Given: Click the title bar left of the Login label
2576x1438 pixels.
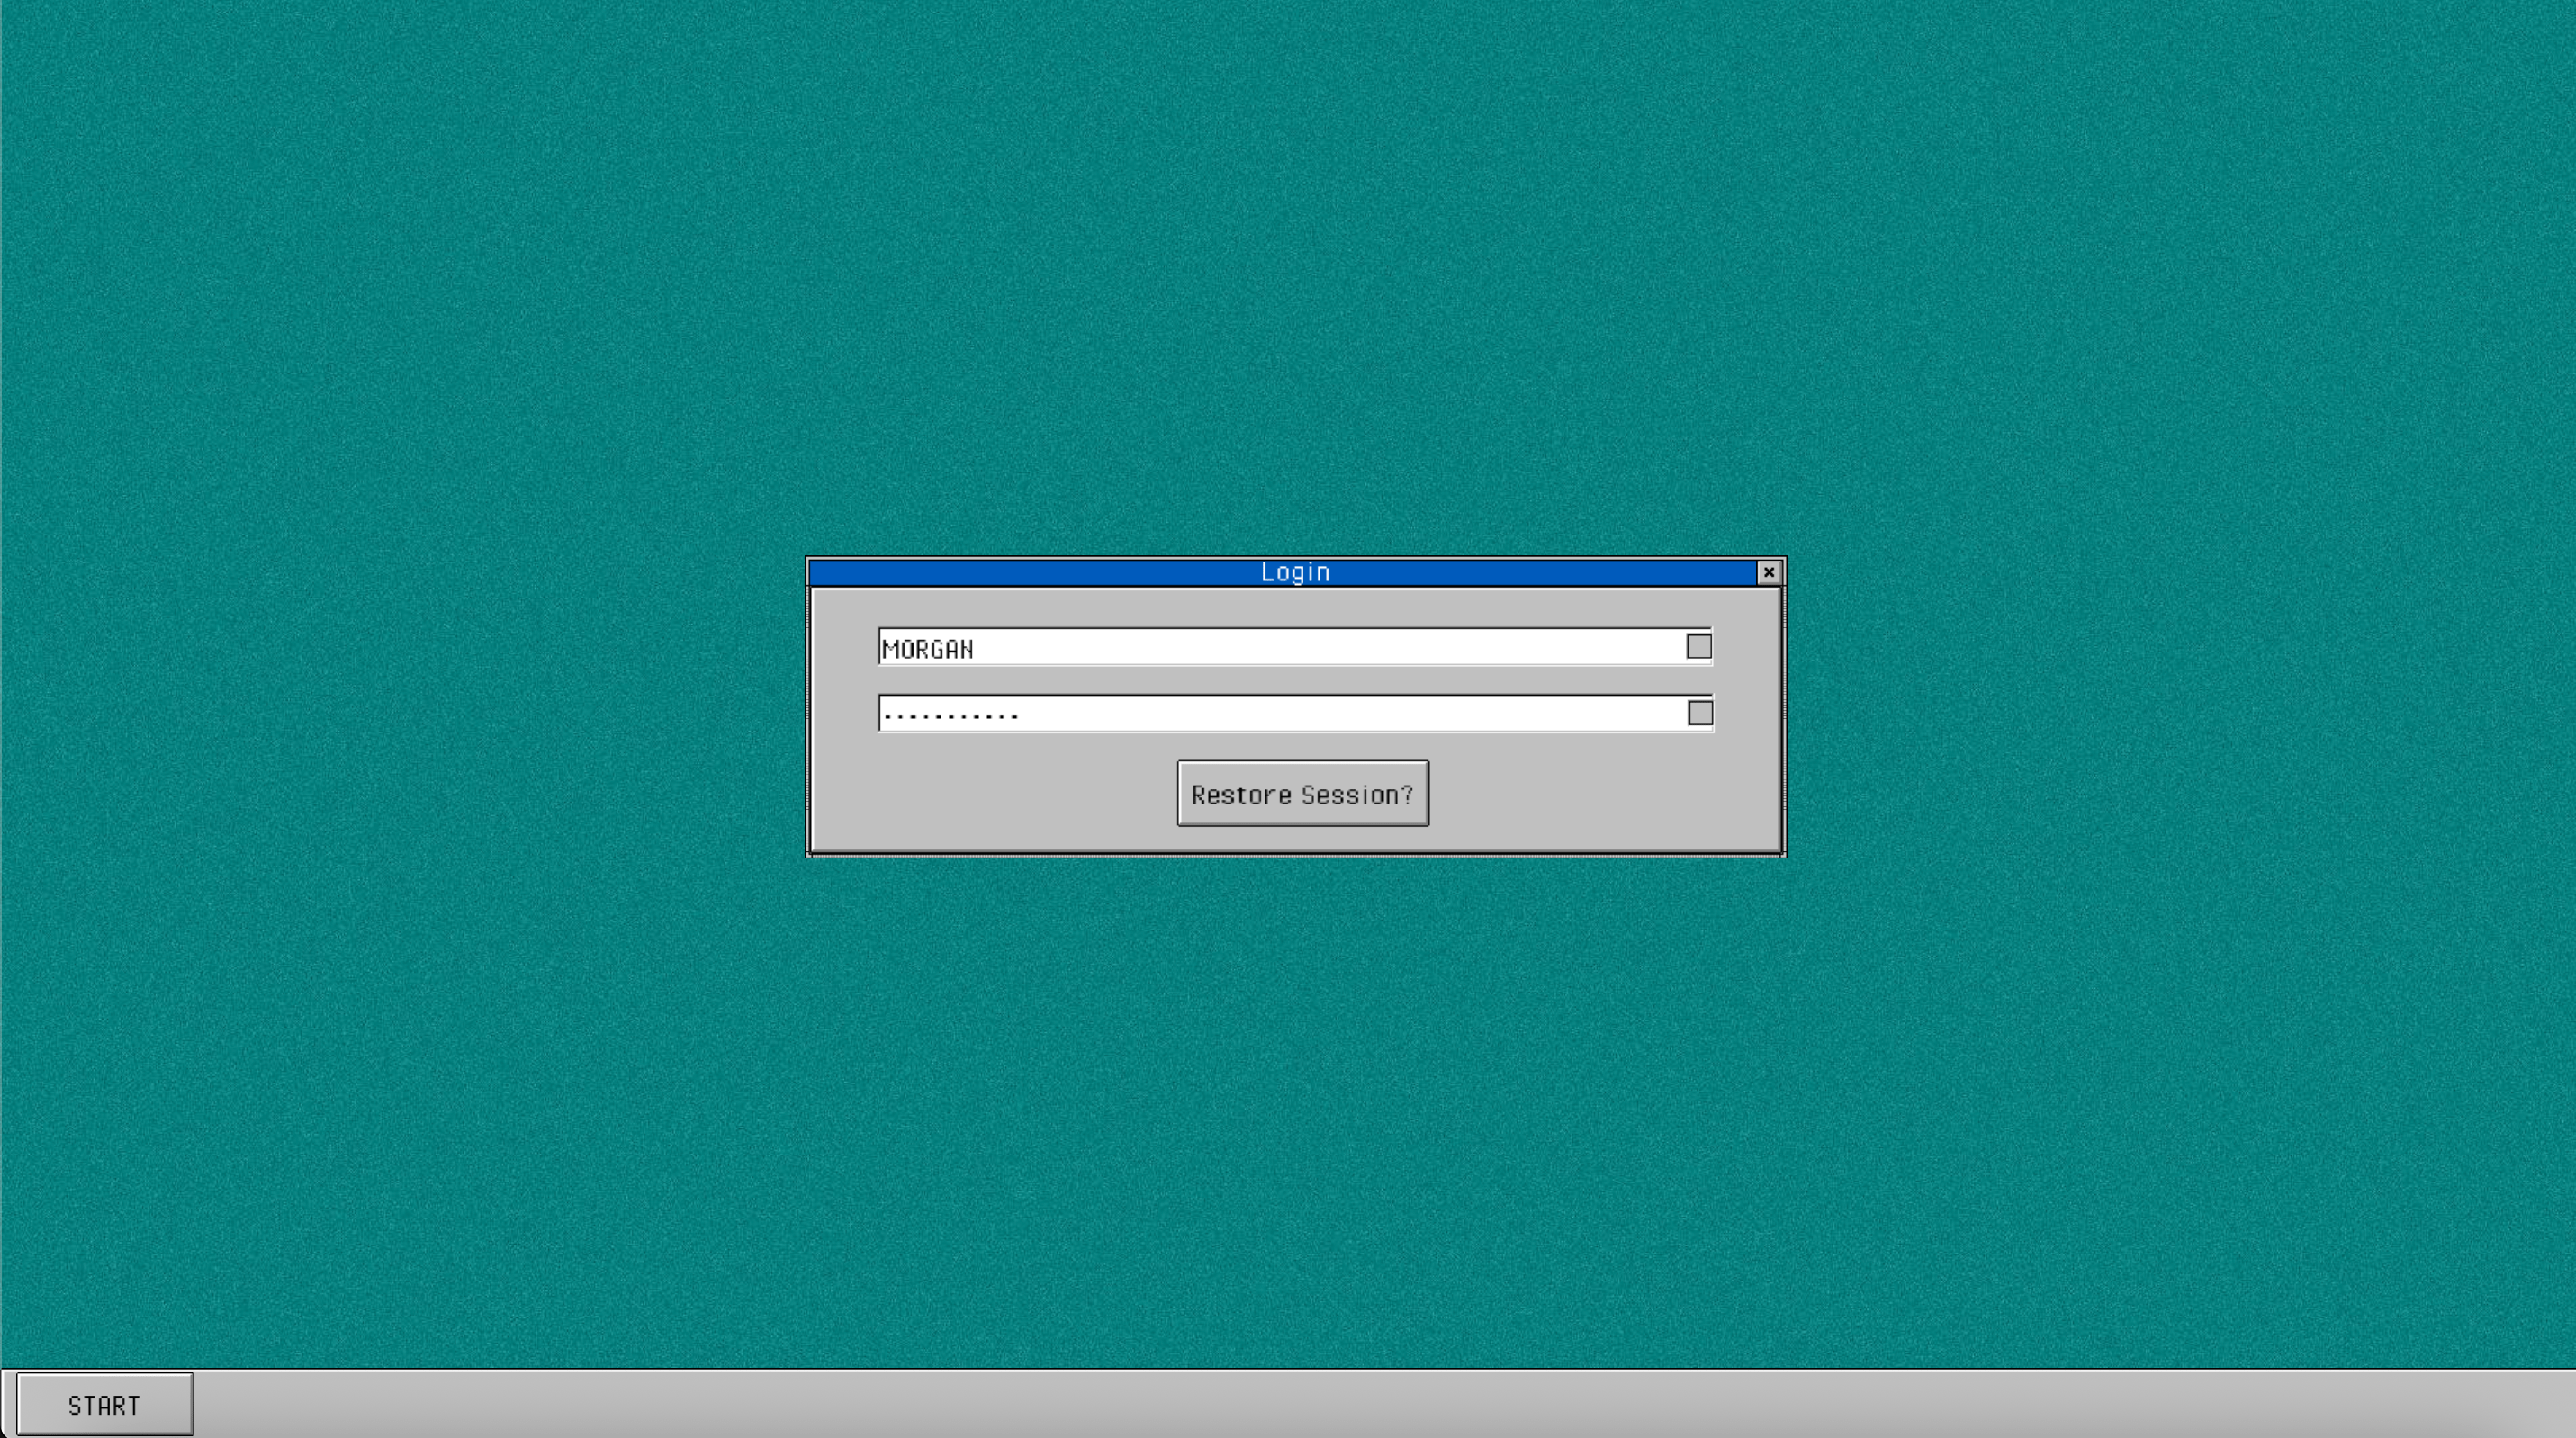Looking at the screenshot, I should coord(1030,572).
